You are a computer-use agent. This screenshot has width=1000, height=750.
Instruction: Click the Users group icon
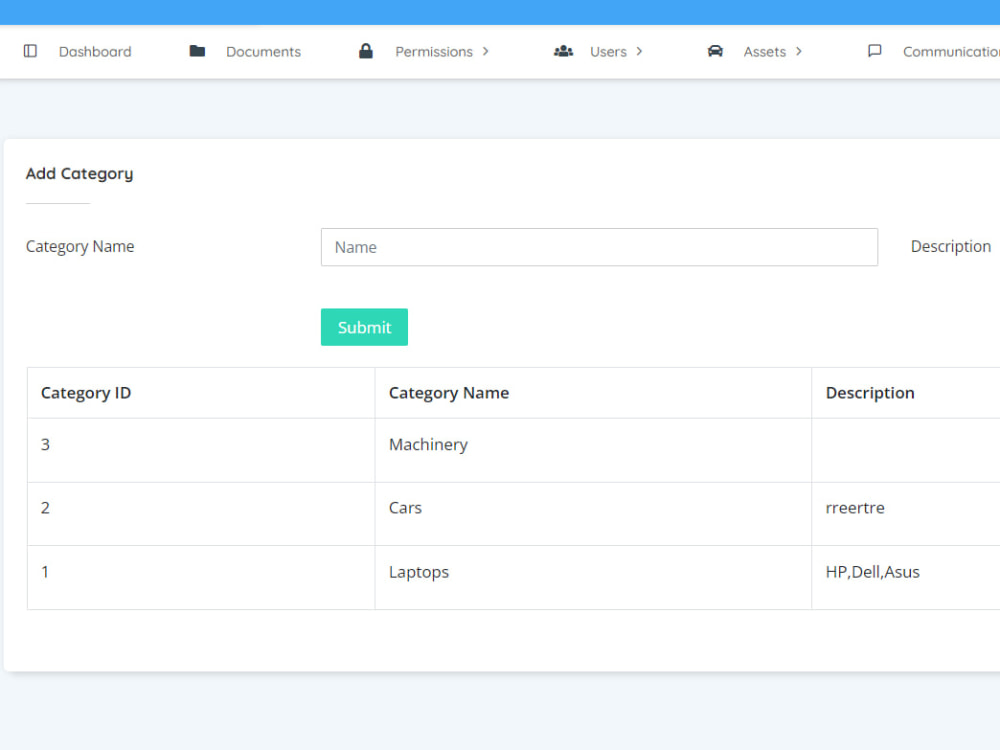click(563, 51)
